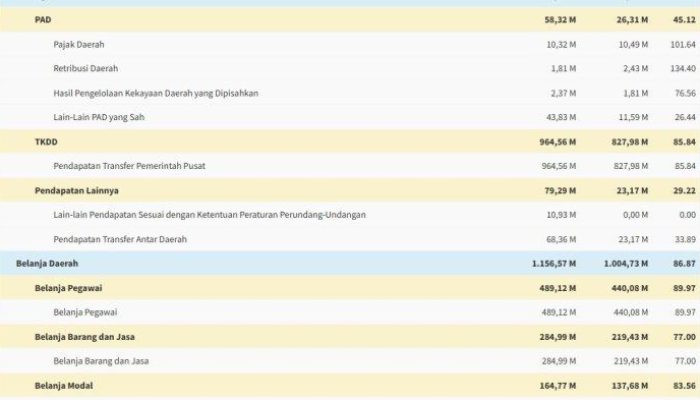
Task: Click the realization value 0,00 M
Action: tap(635, 214)
